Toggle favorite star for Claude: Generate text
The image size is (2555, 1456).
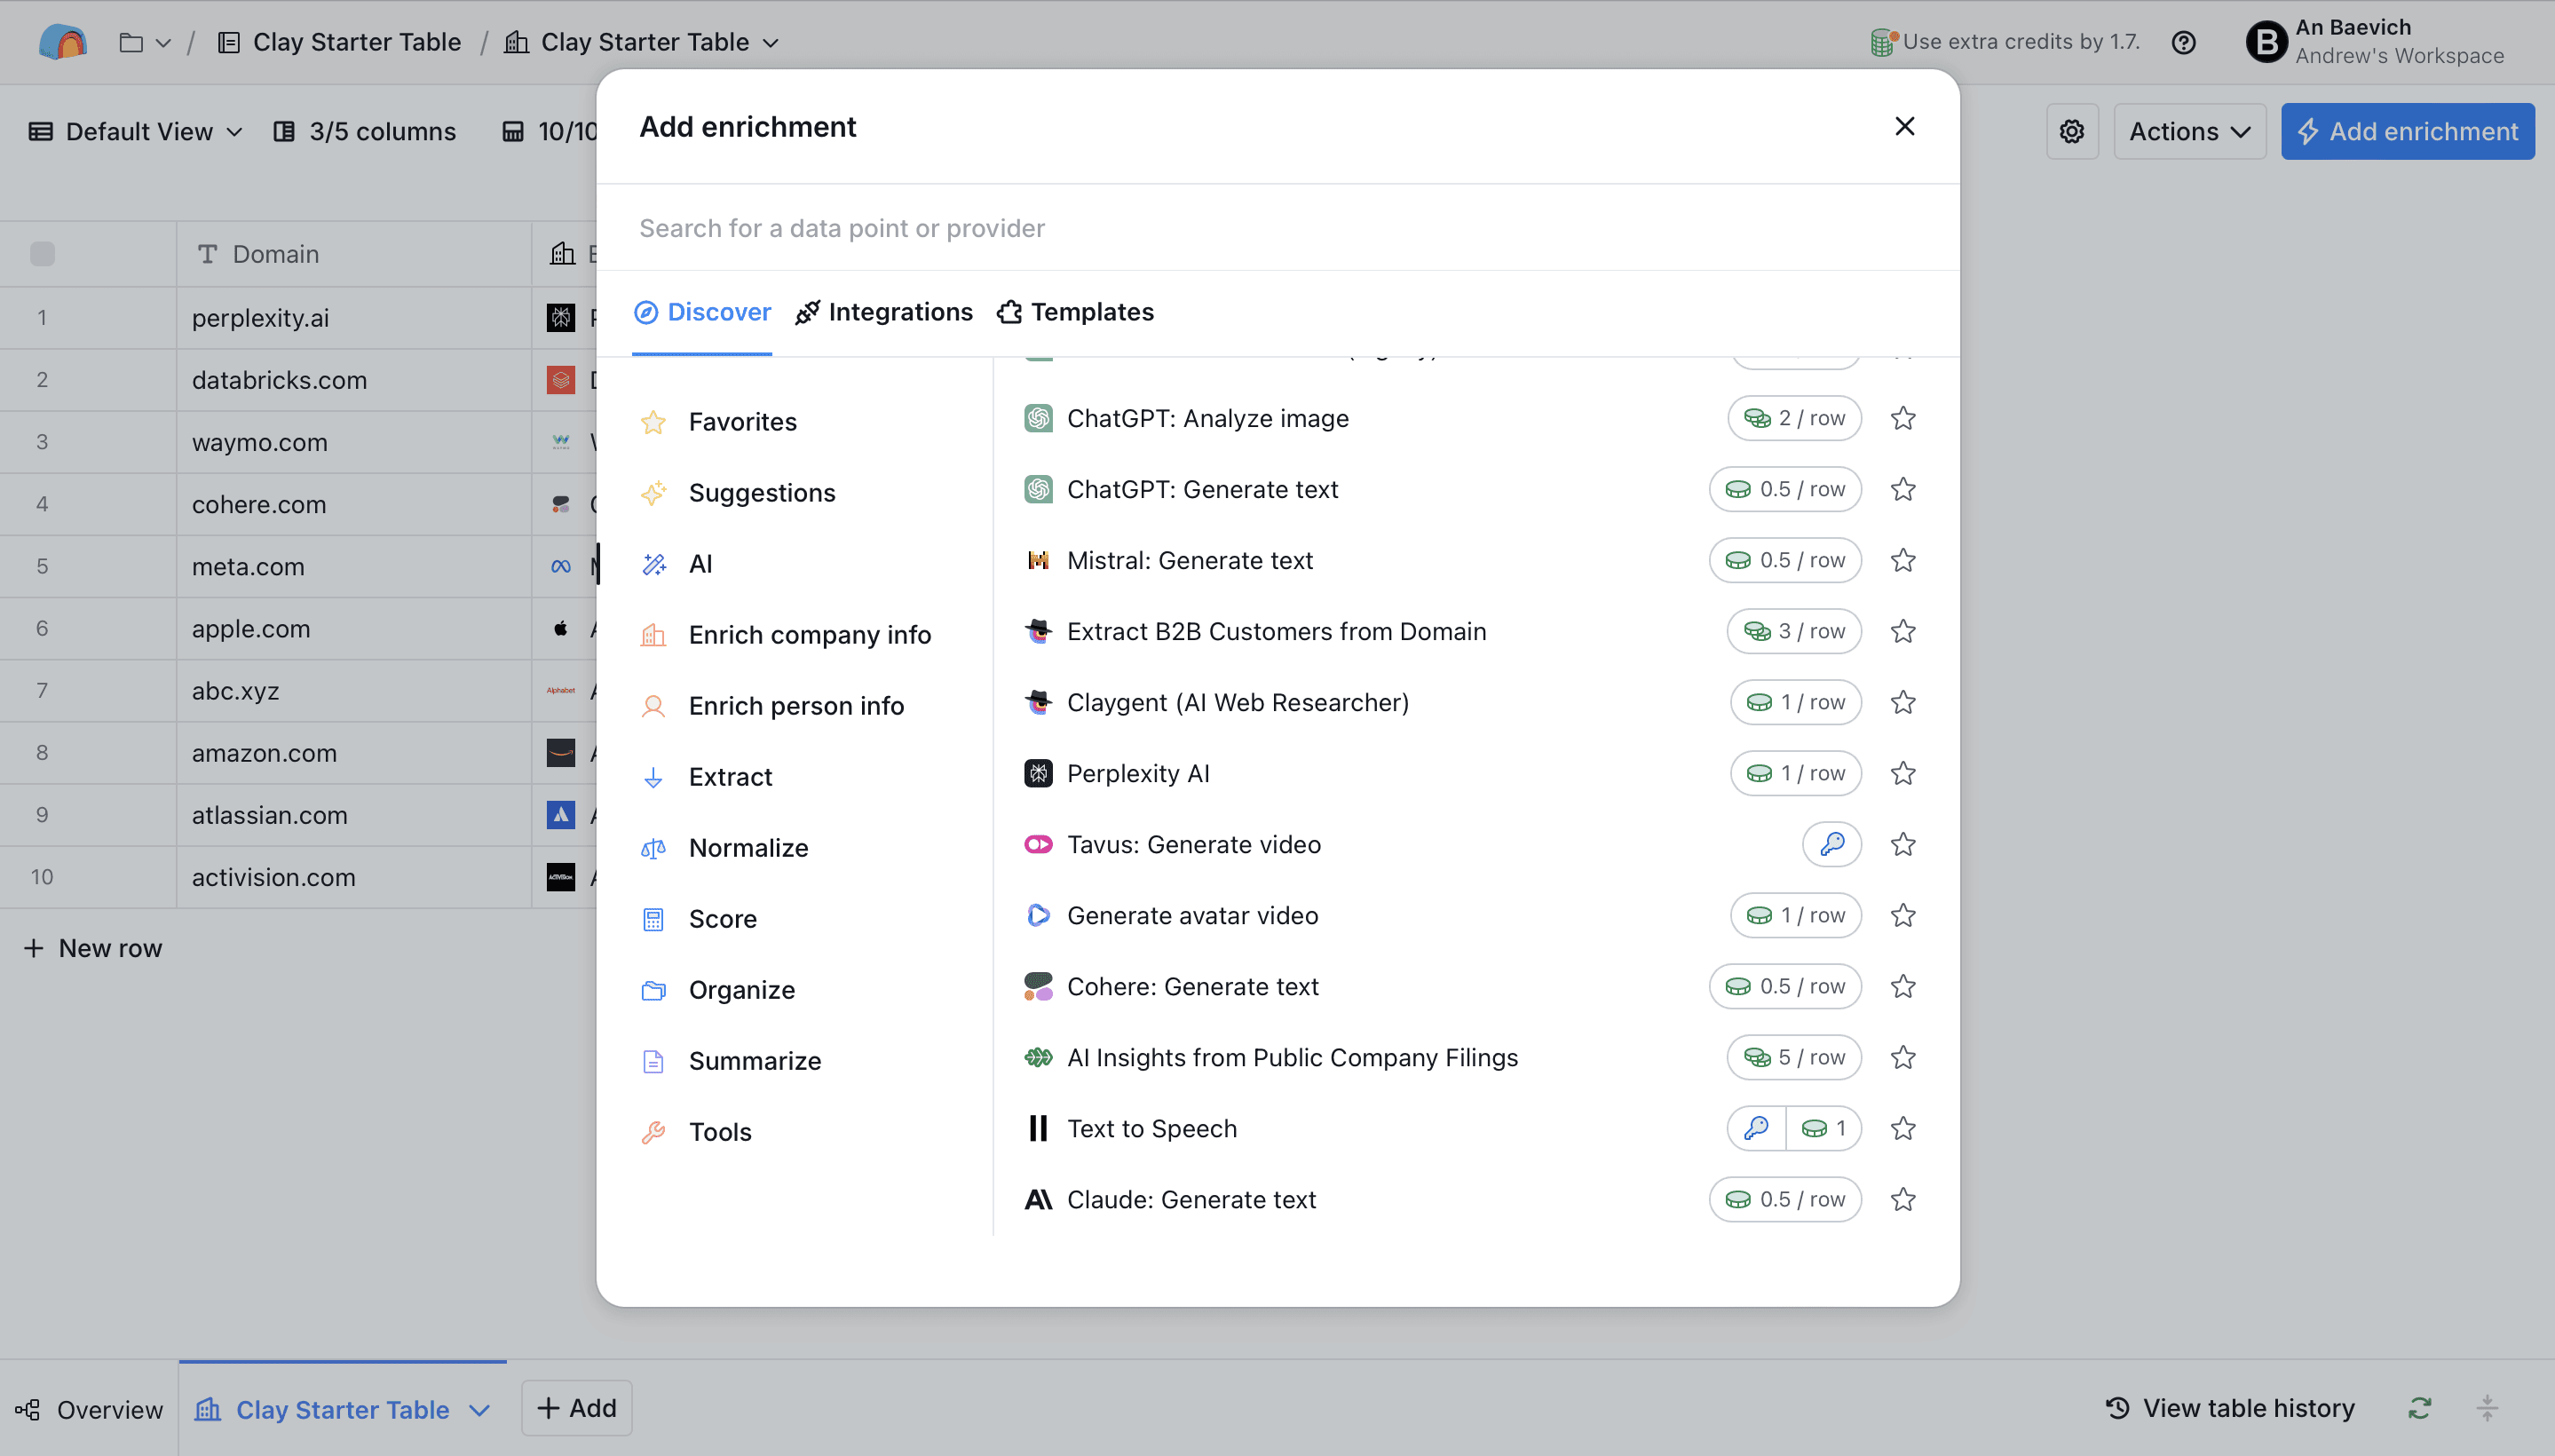click(x=1902, y=1199)
